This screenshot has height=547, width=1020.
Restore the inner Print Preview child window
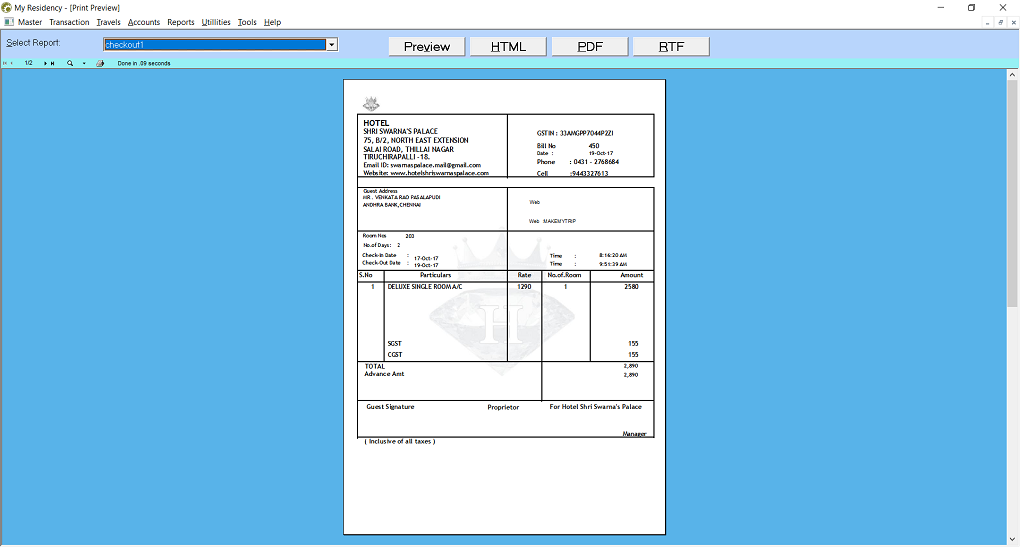click(x=1001, y=22)
